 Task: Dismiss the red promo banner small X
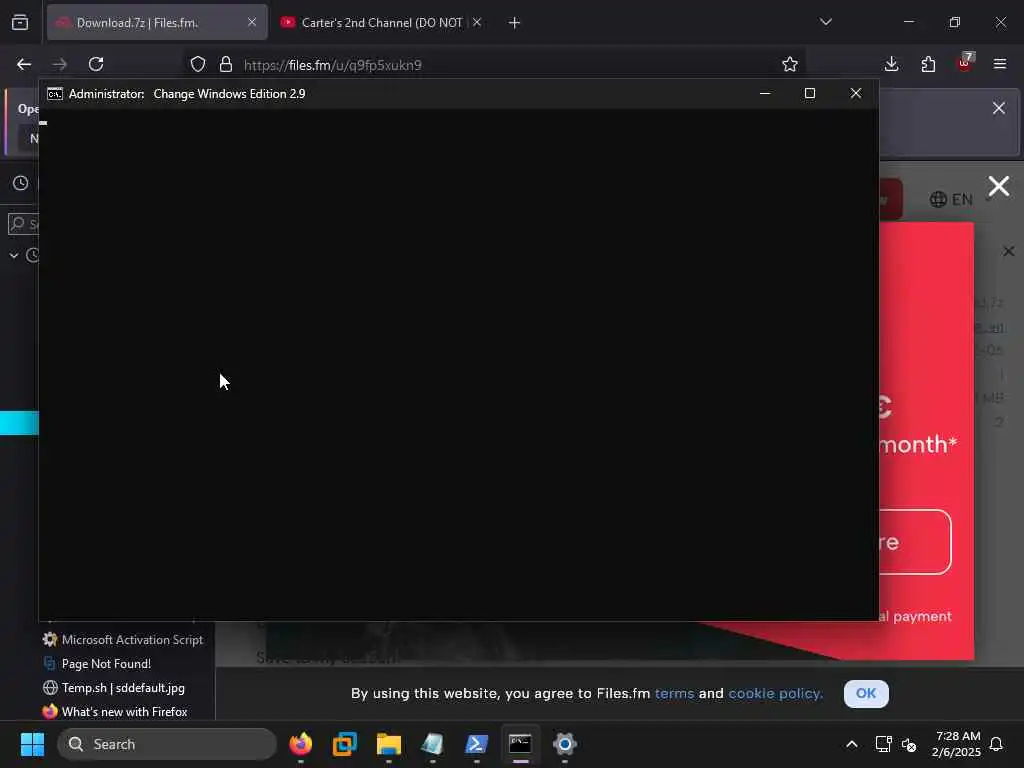pos(1008,251)
